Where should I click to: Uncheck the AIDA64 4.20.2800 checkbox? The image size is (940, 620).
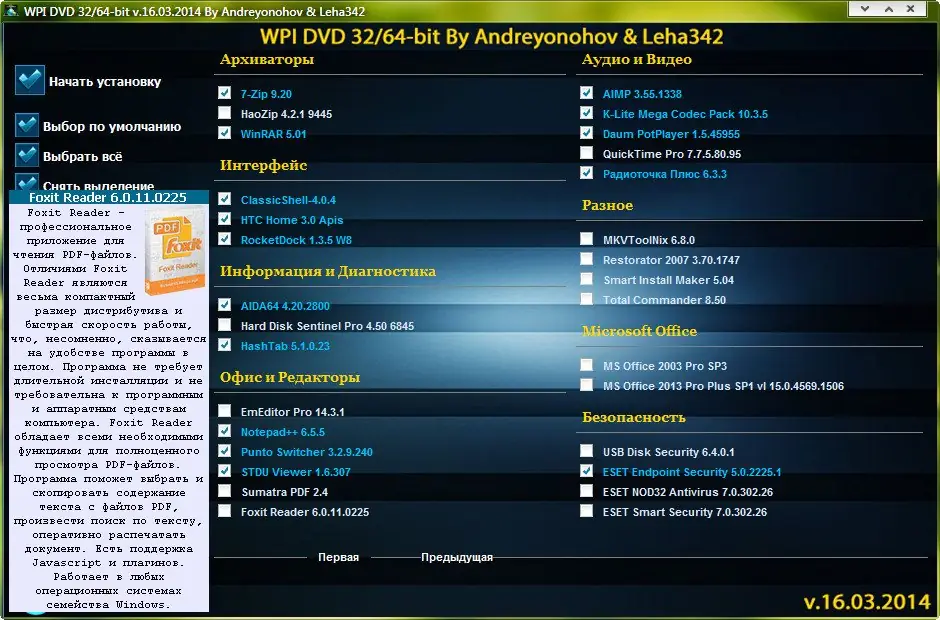pyautogui.click(x=224, y=305)
